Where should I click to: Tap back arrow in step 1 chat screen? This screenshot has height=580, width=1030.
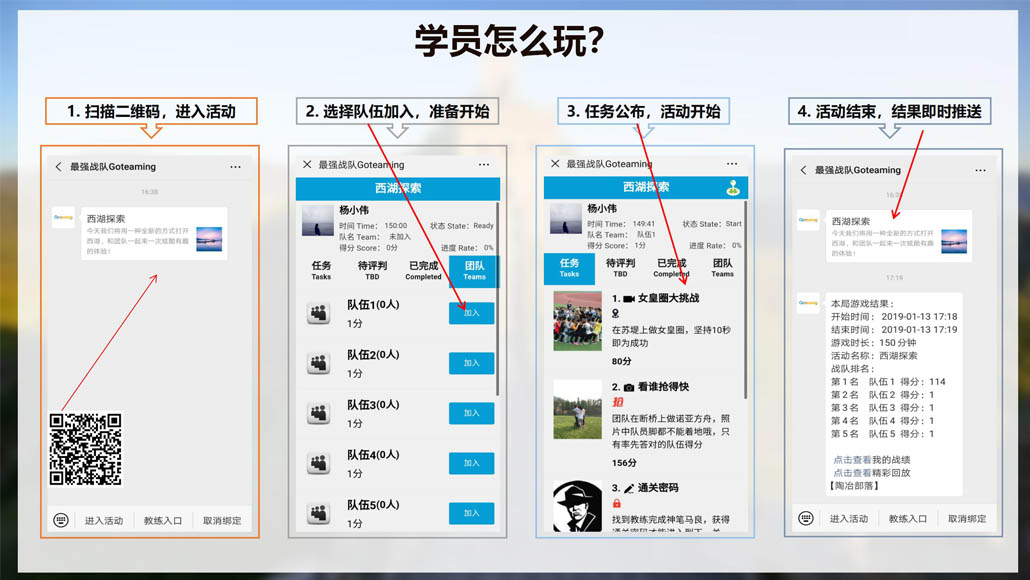tap(58, 167)
